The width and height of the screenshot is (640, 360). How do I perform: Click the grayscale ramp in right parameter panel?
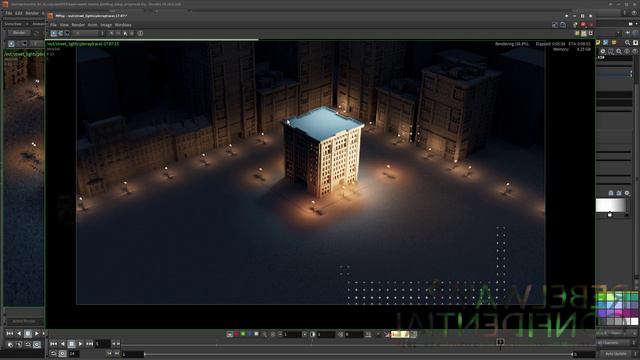tap(610, 205)
